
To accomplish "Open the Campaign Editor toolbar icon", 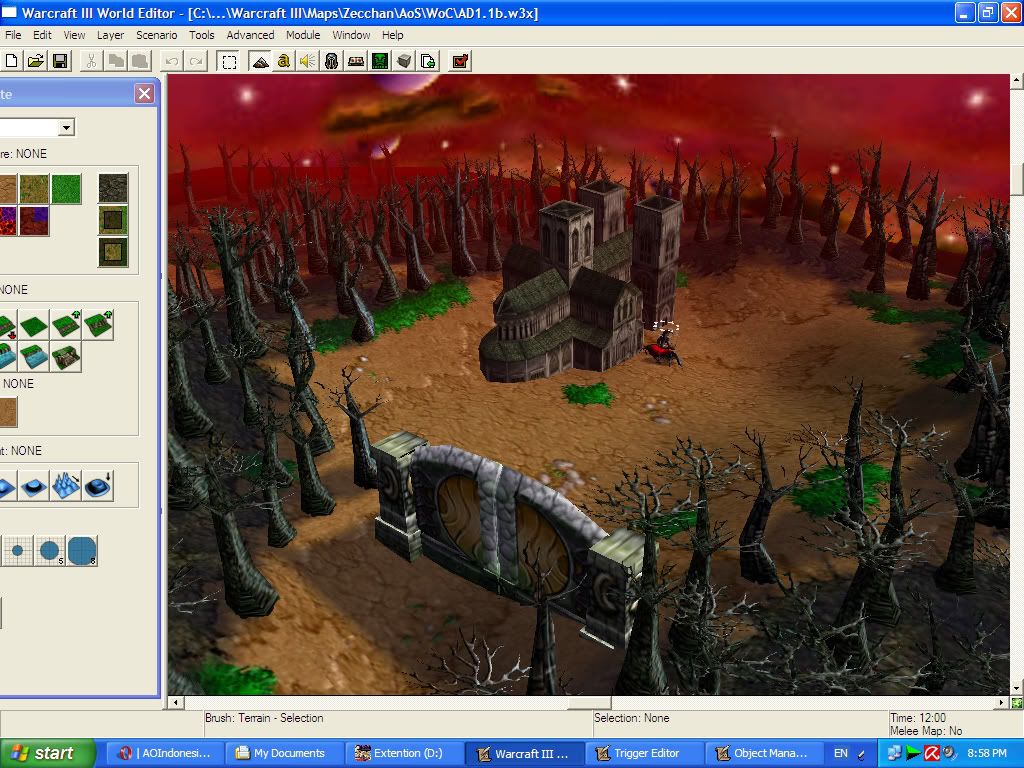I will (356, 61).
